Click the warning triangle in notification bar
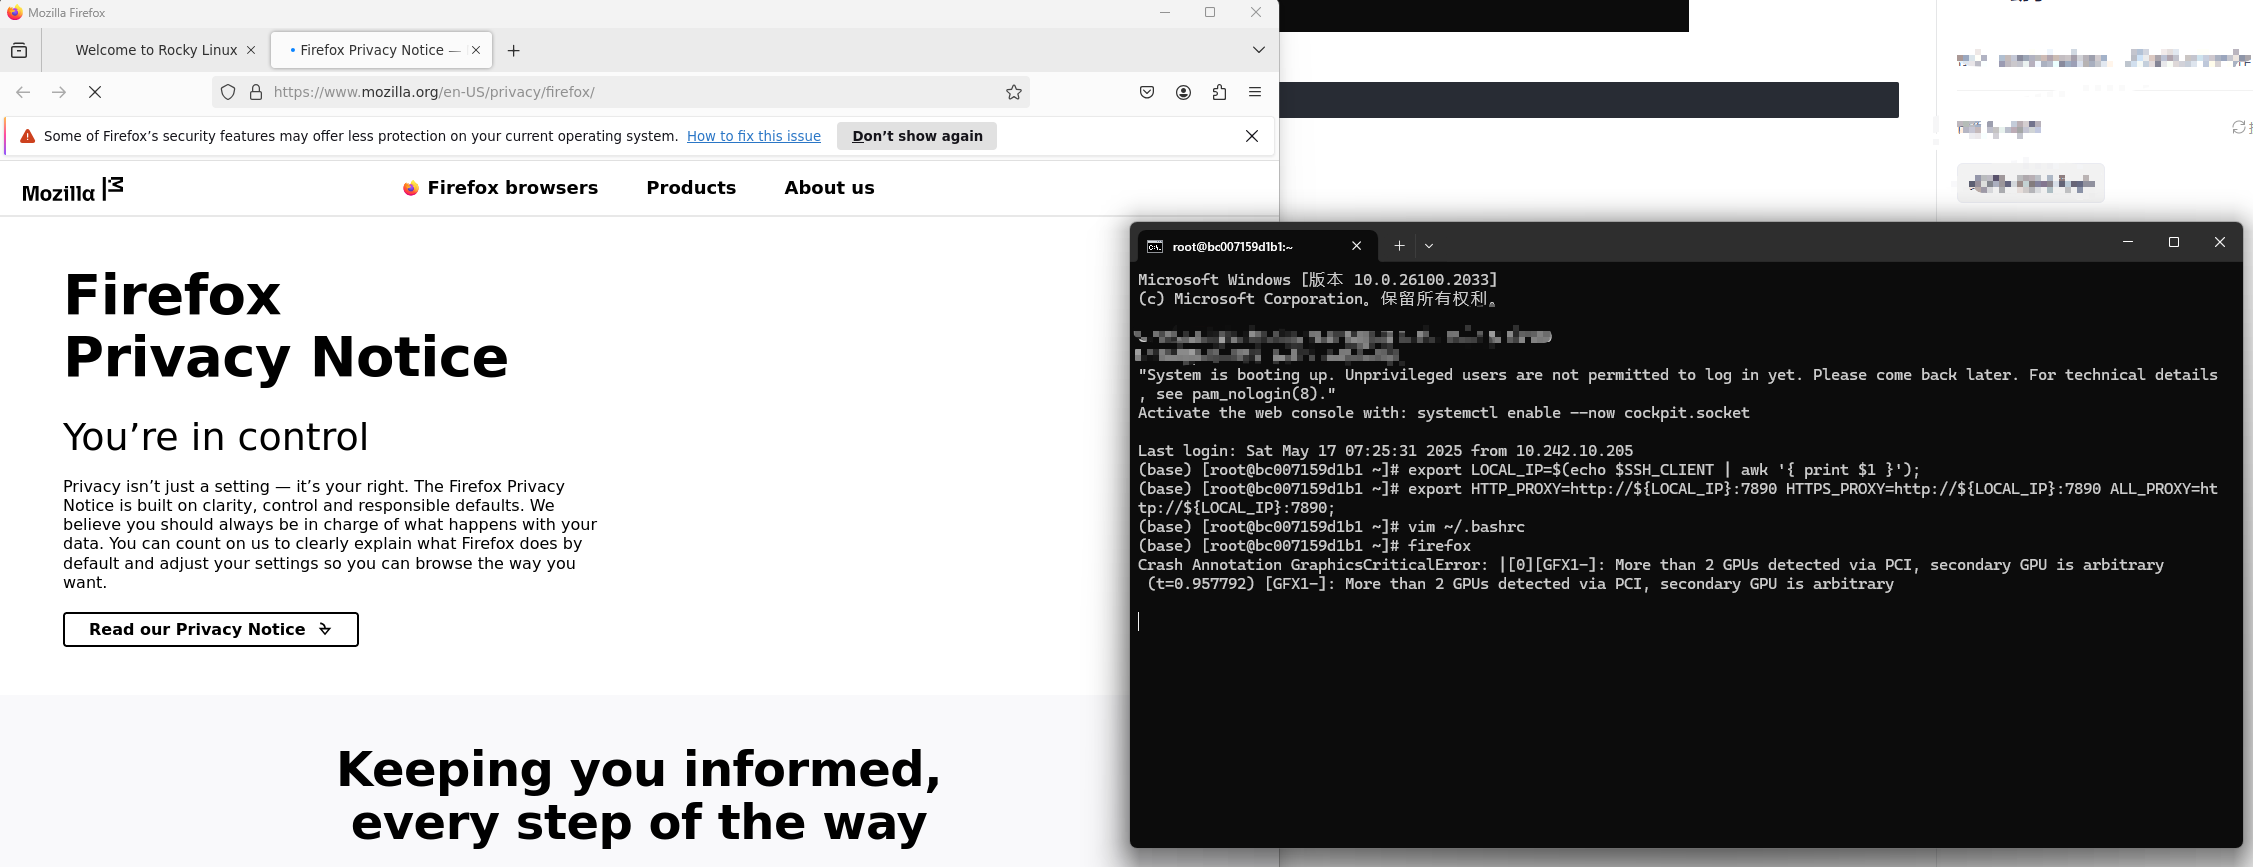The image size is (2253, 867). pos(27,136)
